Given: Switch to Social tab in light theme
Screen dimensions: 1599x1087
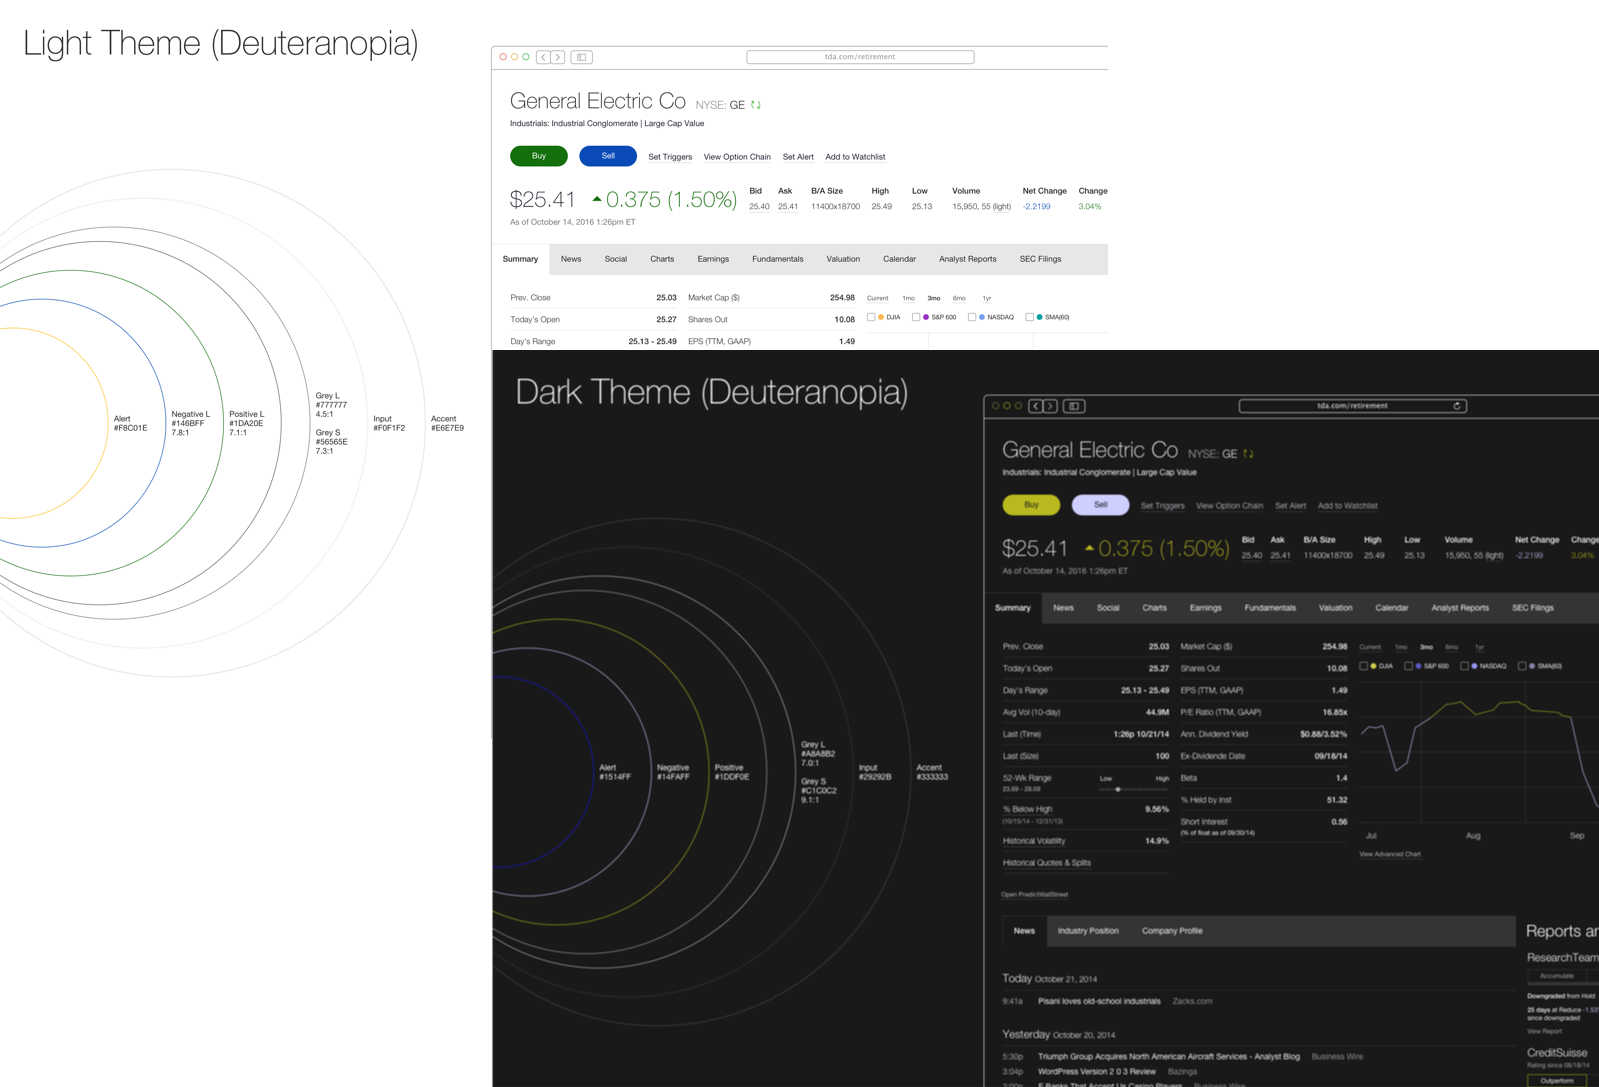Looking at the screenshot, I should [616, 259].
